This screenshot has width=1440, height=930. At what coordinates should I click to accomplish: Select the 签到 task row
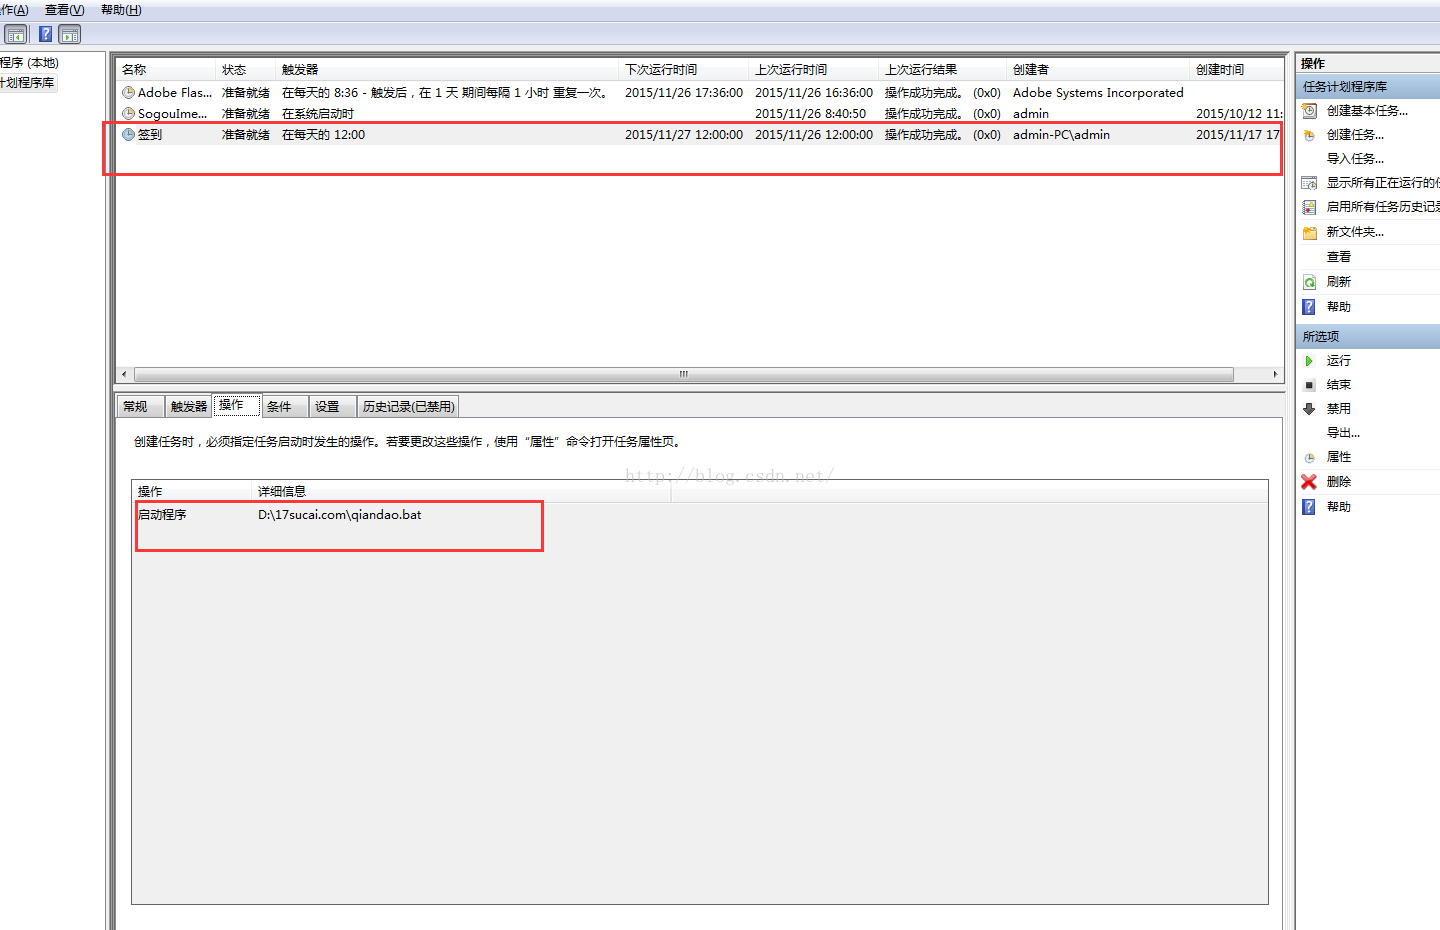pos(150,135)
